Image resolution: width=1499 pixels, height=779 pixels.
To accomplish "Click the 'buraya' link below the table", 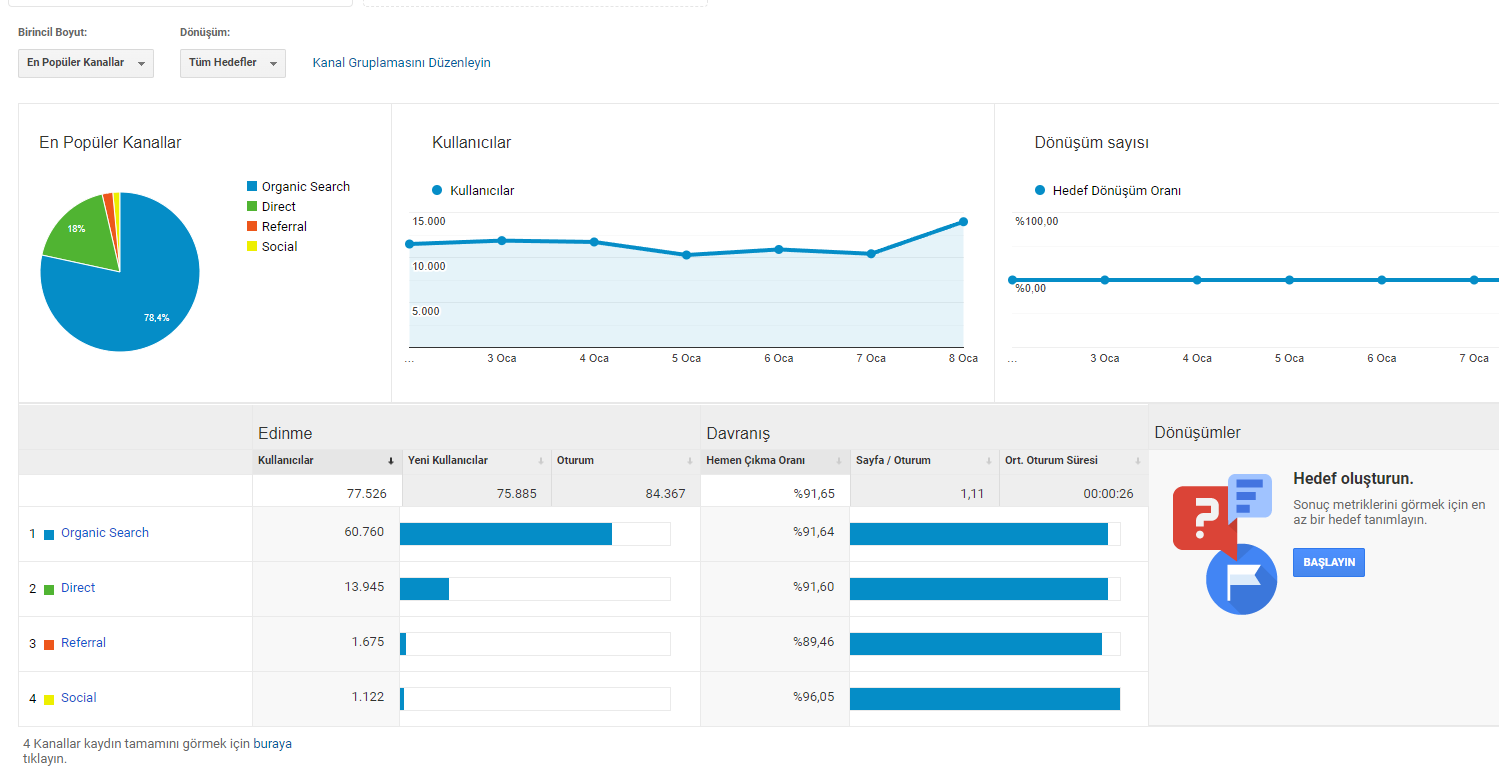I will coord(273,744).
